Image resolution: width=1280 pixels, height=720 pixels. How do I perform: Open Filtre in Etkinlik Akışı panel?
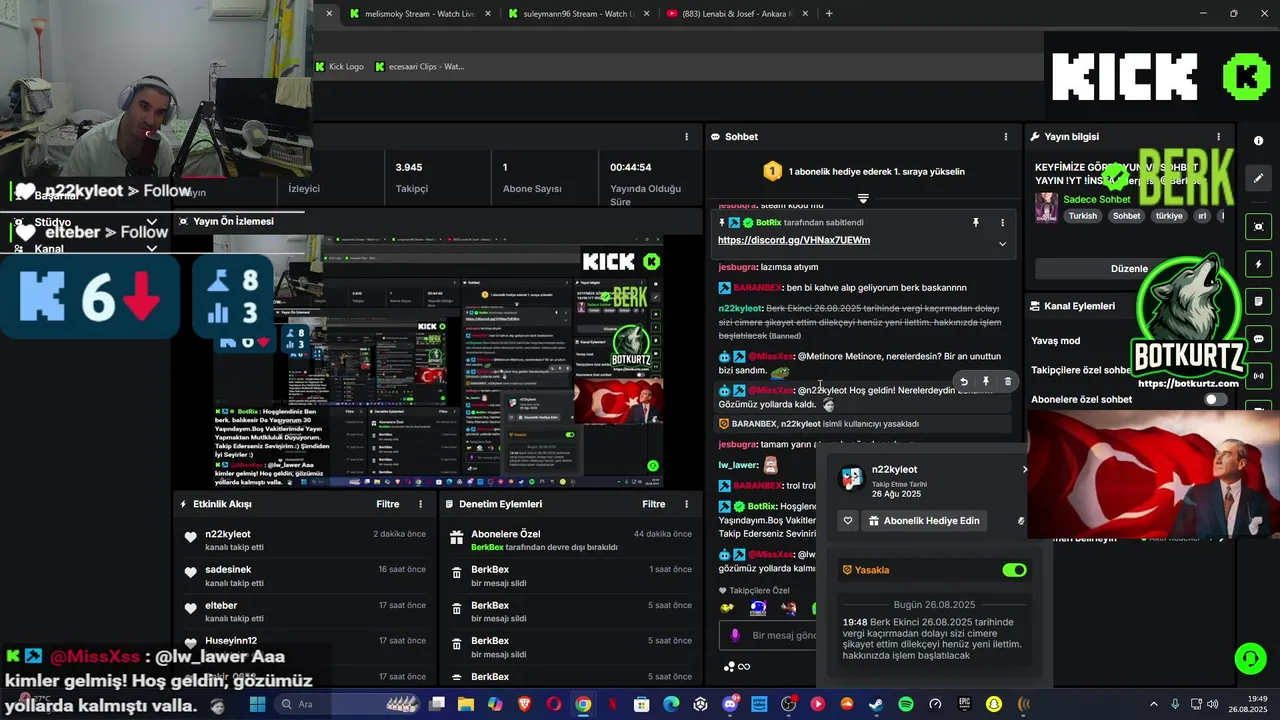tap(388, 504)
